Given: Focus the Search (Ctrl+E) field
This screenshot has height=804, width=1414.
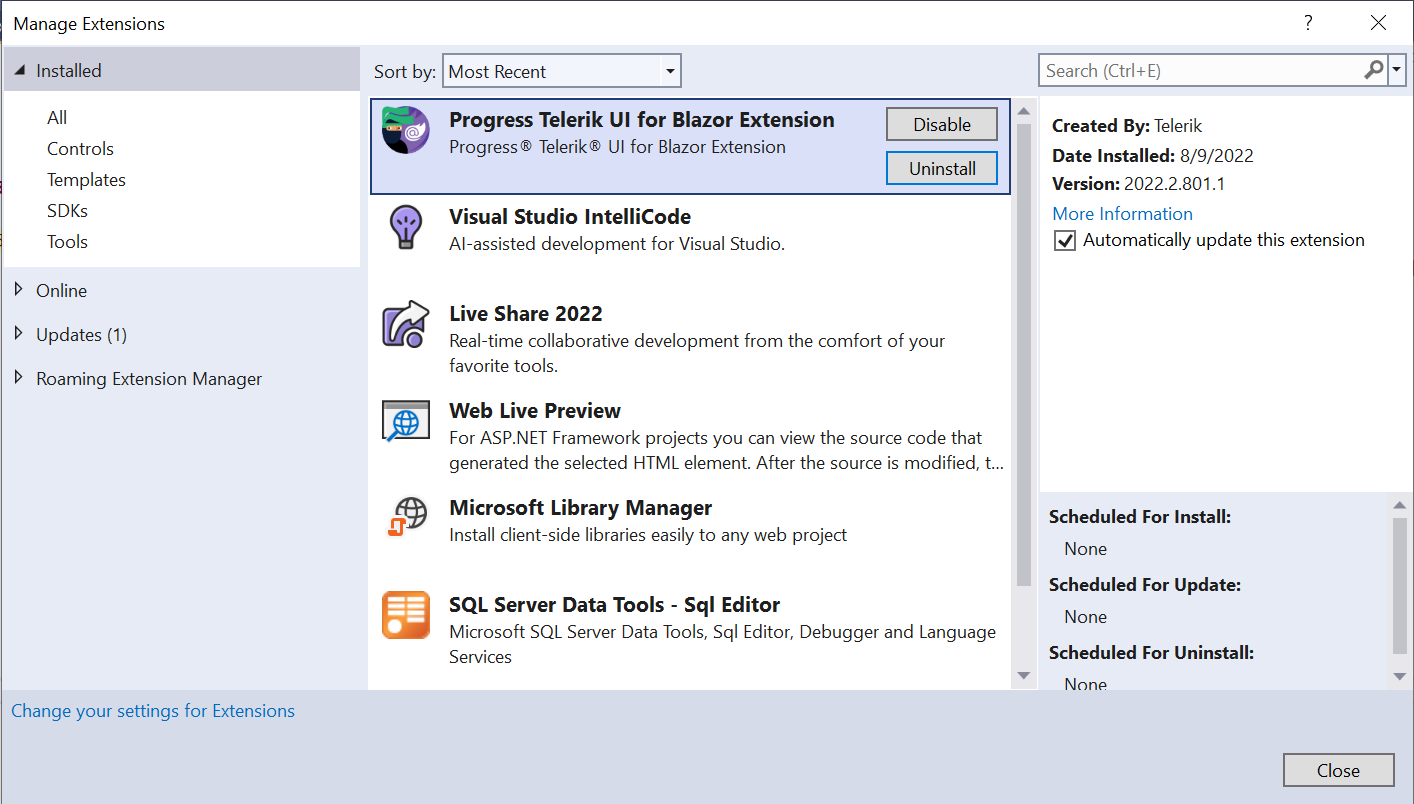Looking at the screenshot, I should coord(1200,71).
